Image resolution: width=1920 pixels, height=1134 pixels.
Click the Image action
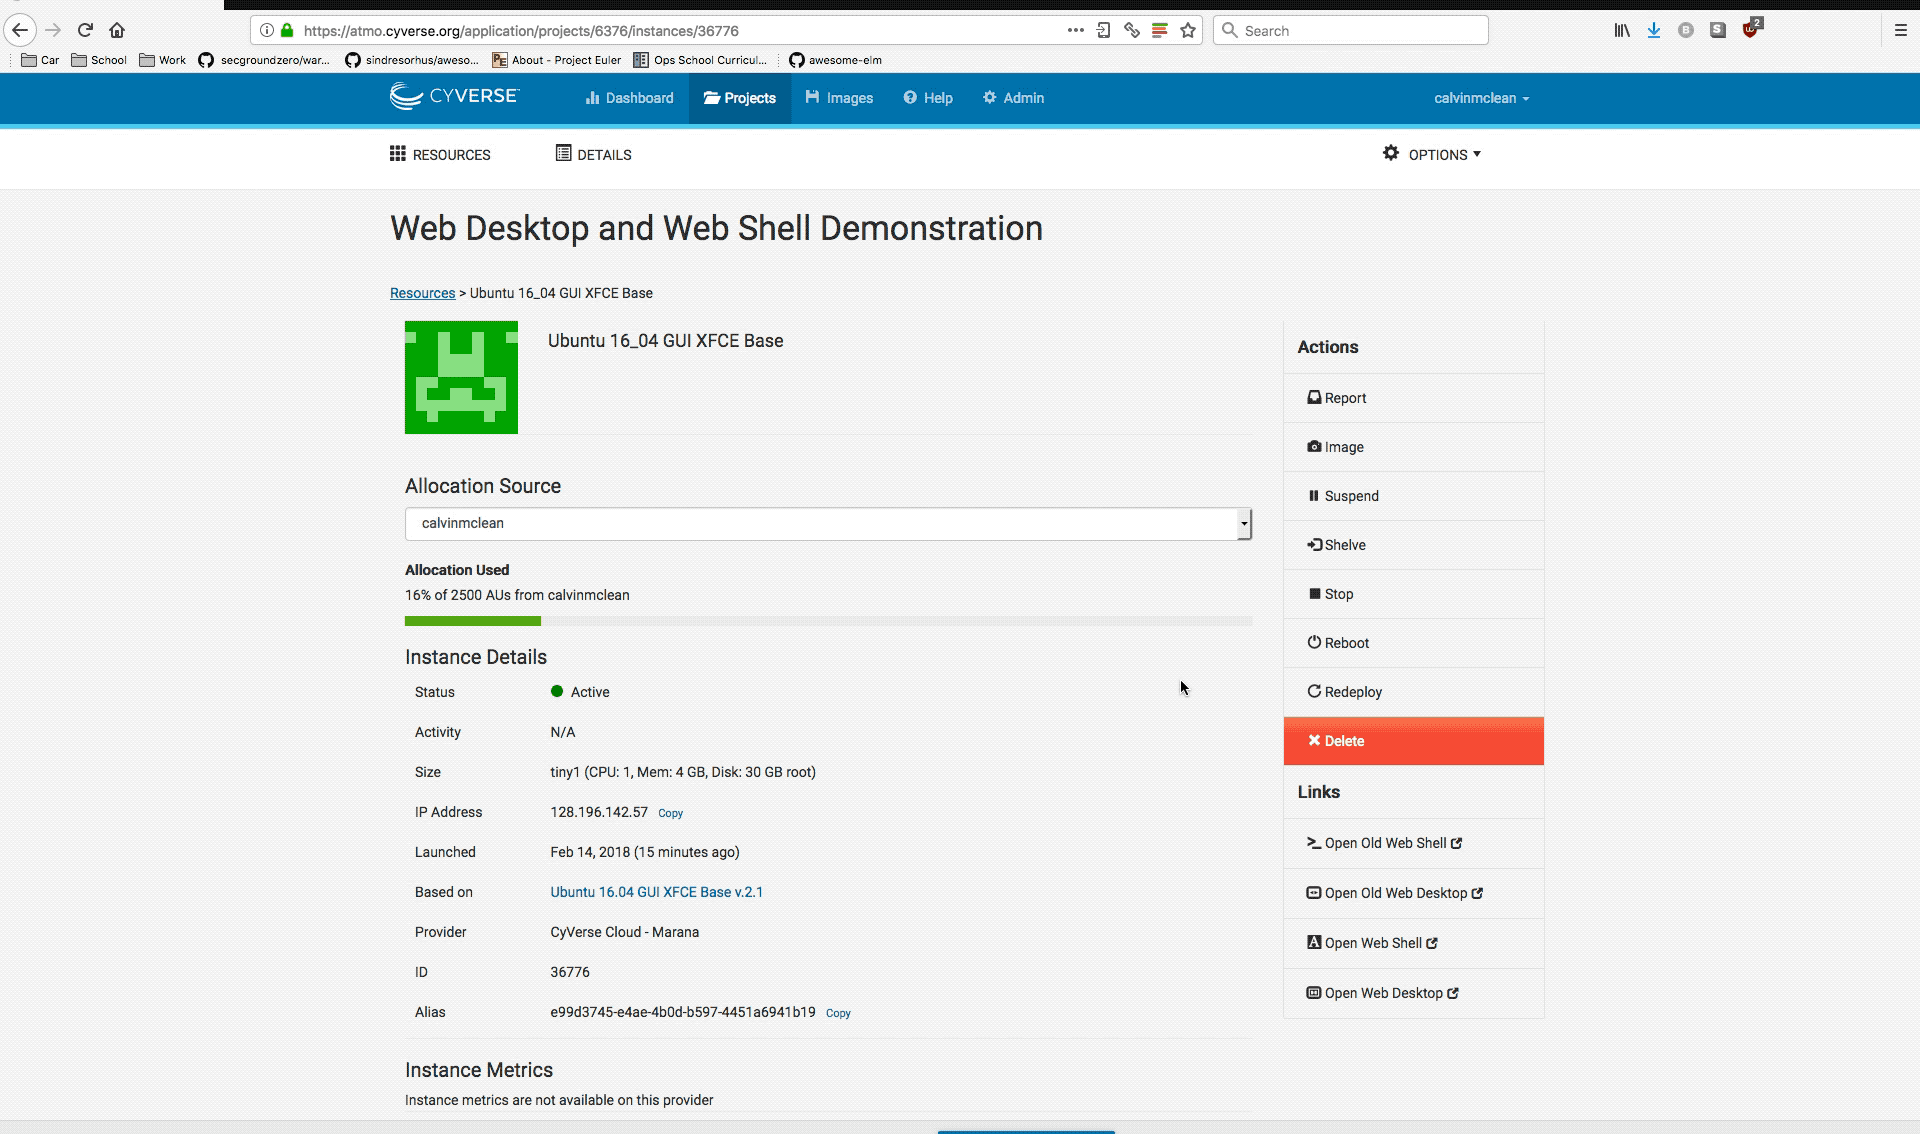(1413, 447)
